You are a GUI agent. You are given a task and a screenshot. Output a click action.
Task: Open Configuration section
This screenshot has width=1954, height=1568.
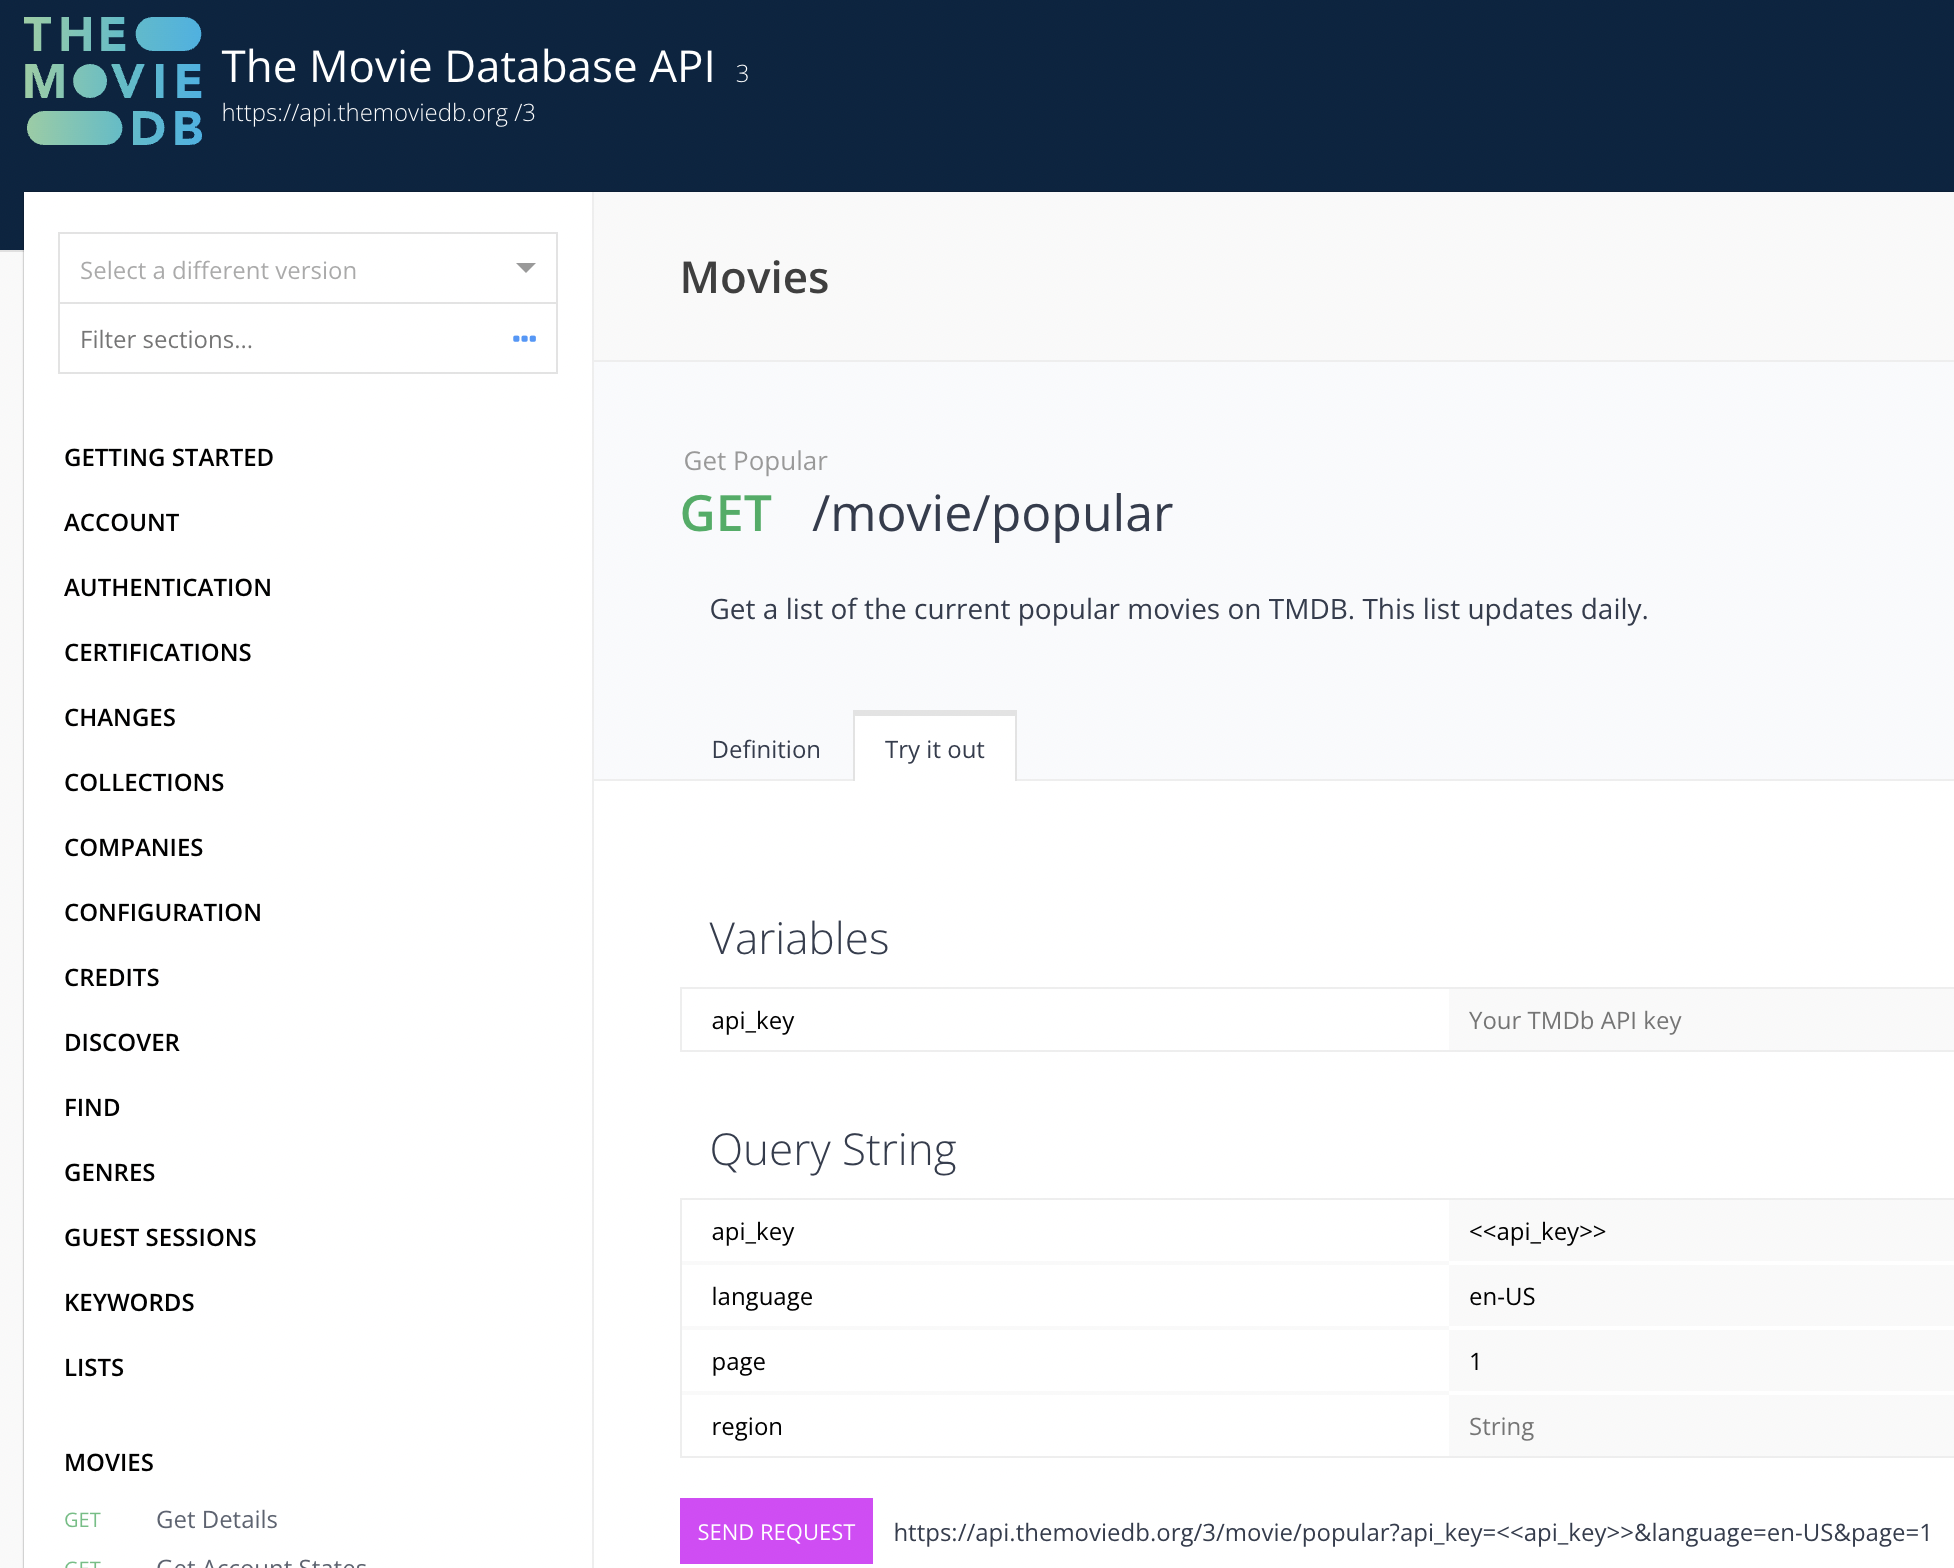(x=162, y=912)
